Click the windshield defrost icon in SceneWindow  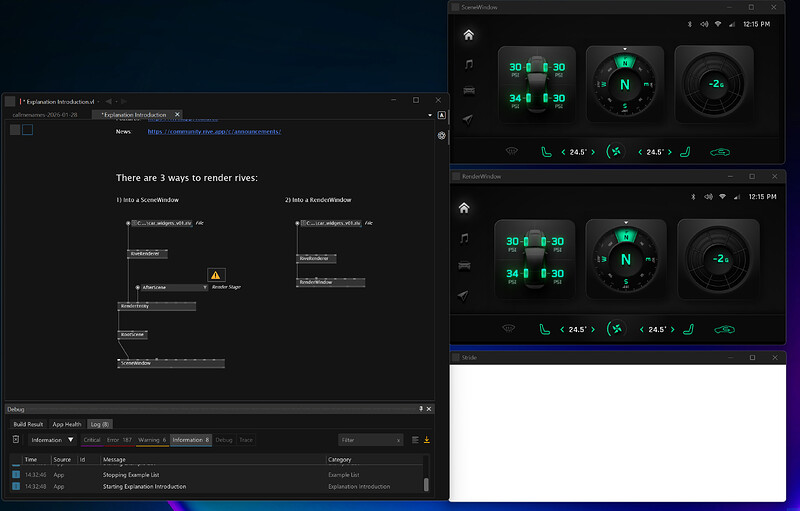pyautogui.click(x=511, y=152)
